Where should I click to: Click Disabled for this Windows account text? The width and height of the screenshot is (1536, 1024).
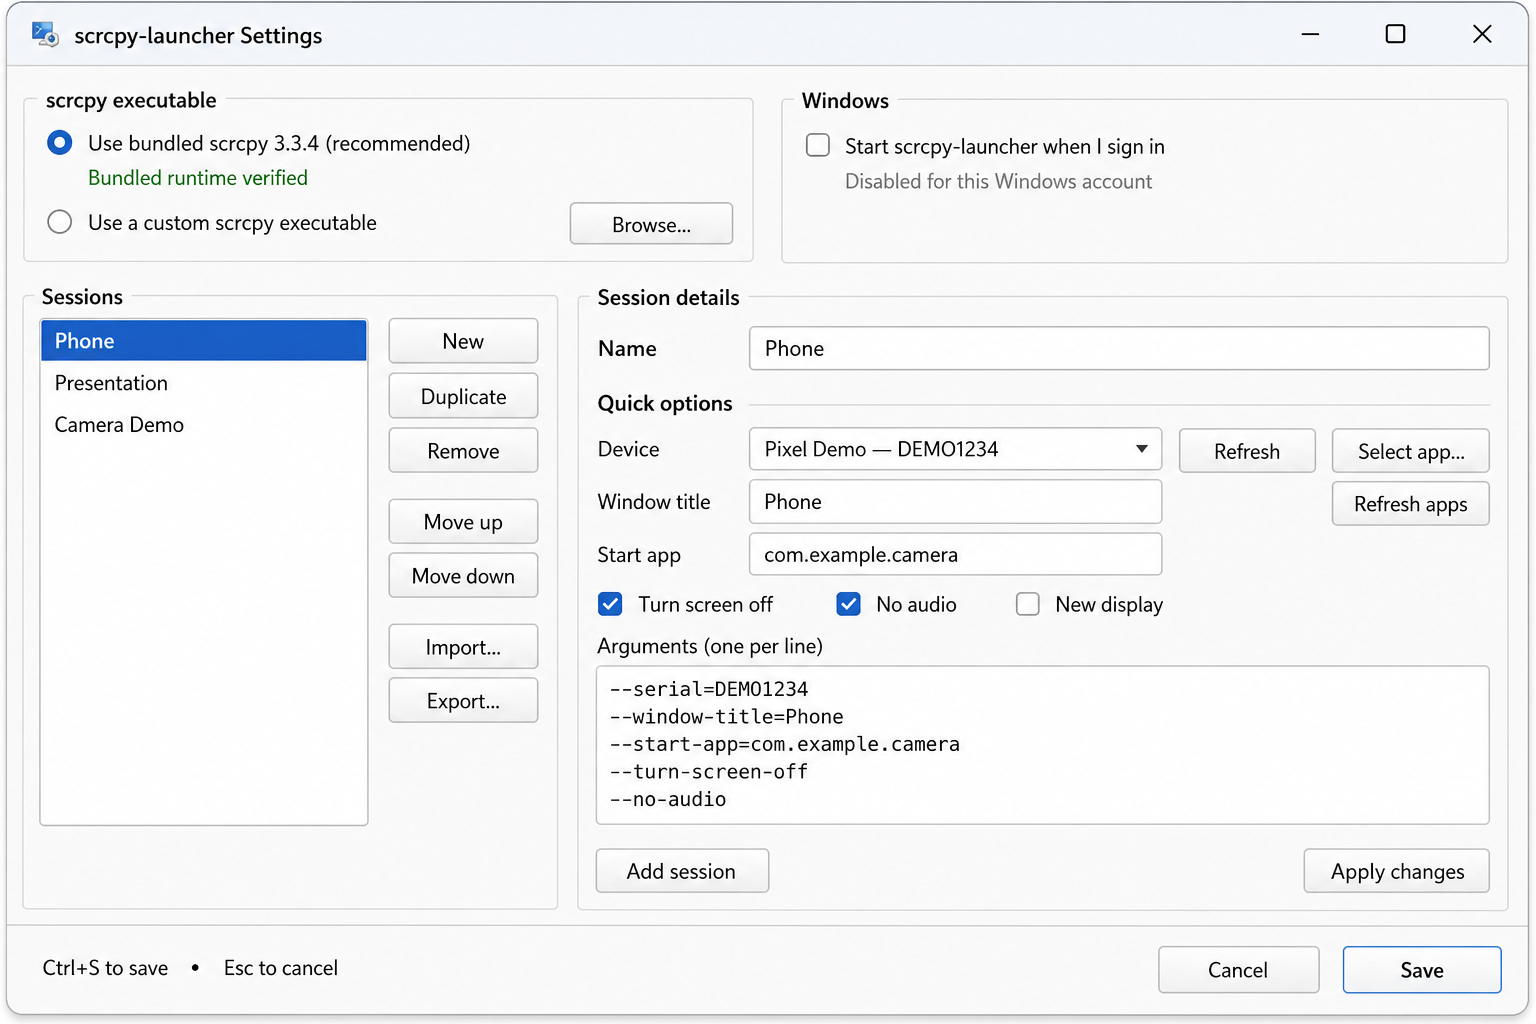coord(998,181)
